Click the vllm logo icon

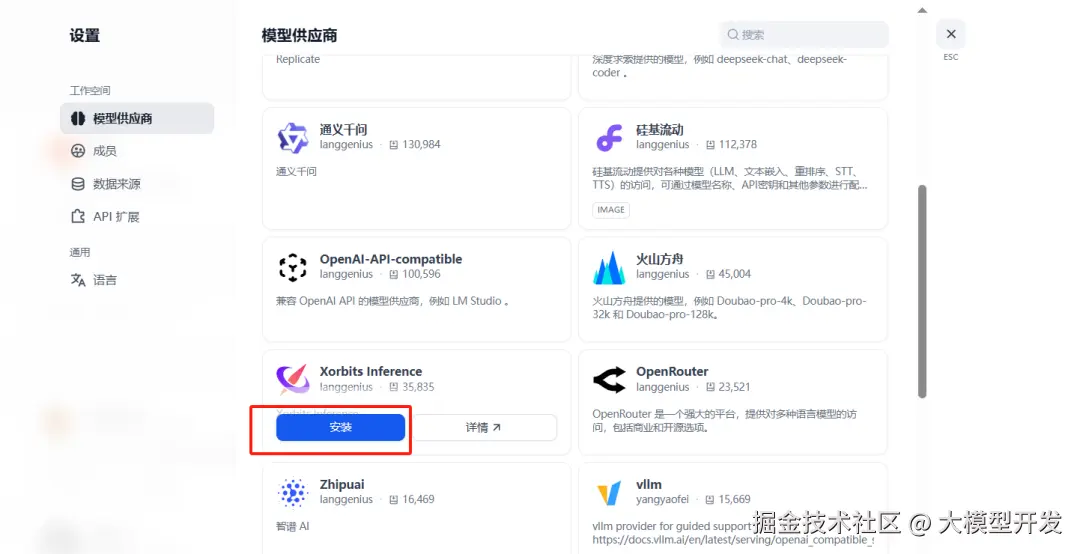click(x=609, y=492)
